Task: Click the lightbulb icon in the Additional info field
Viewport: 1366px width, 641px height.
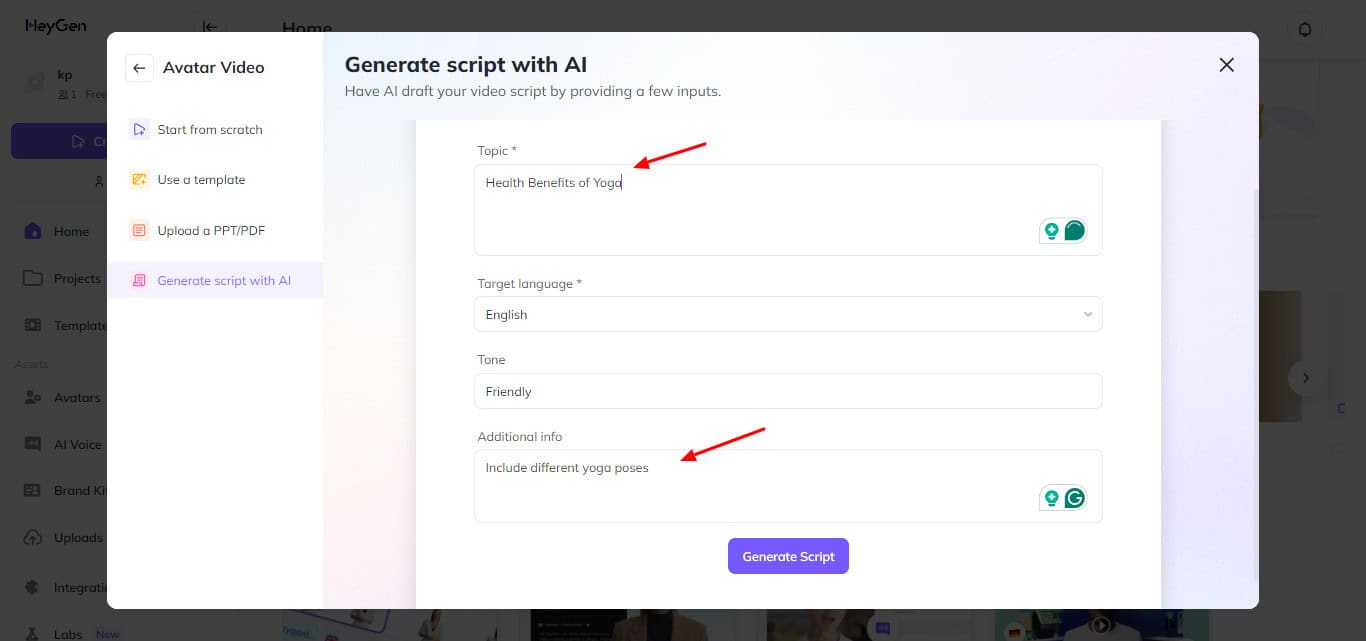Action: 1051,498
